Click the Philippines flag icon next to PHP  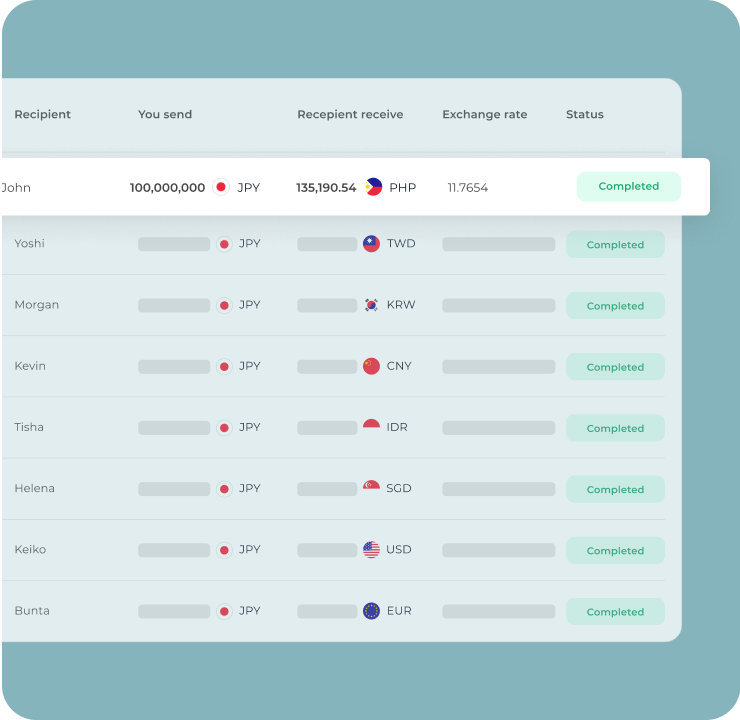374,187
